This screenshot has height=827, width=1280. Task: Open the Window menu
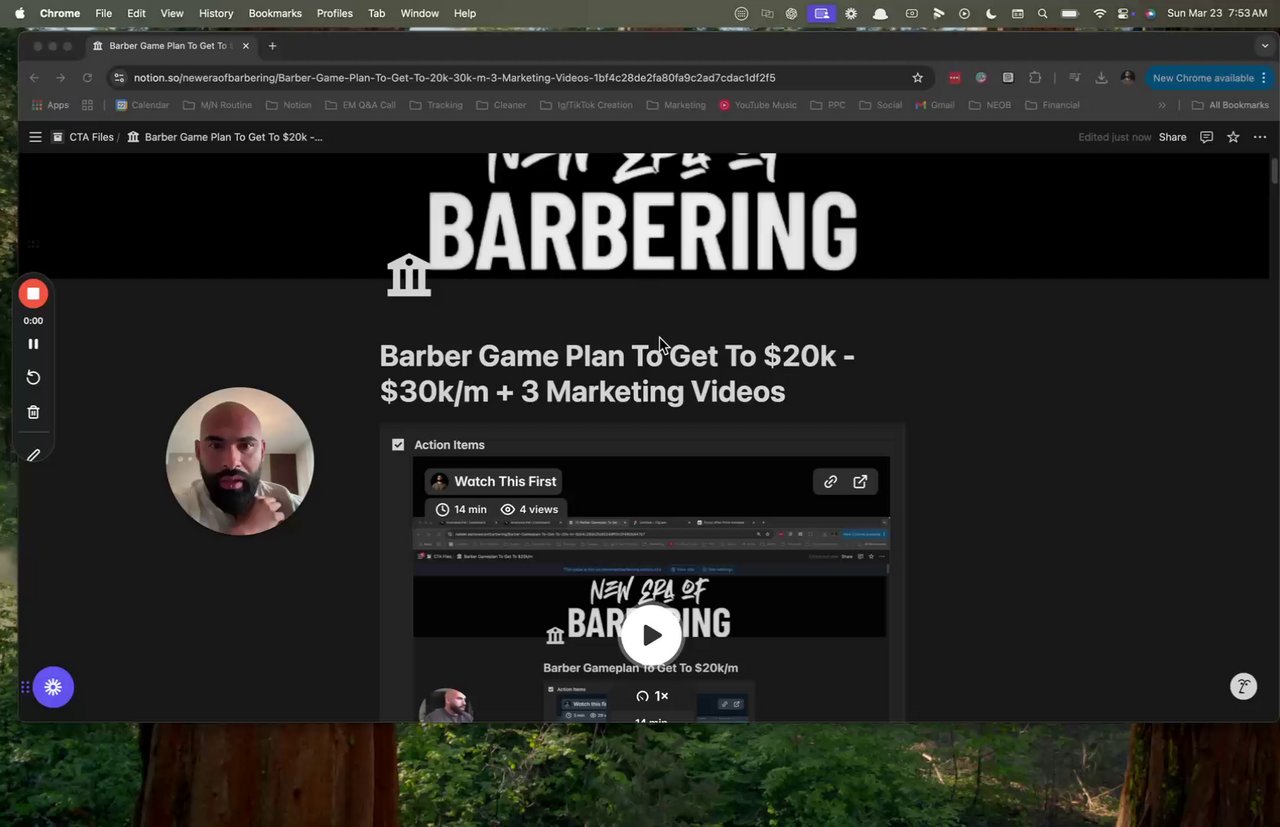(420, 13)
